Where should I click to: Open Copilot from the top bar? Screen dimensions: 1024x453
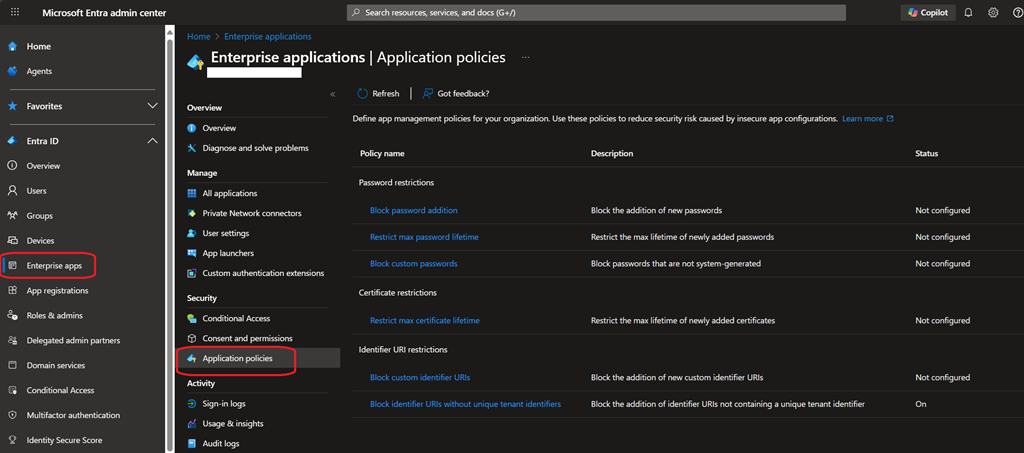pos(926,12)
